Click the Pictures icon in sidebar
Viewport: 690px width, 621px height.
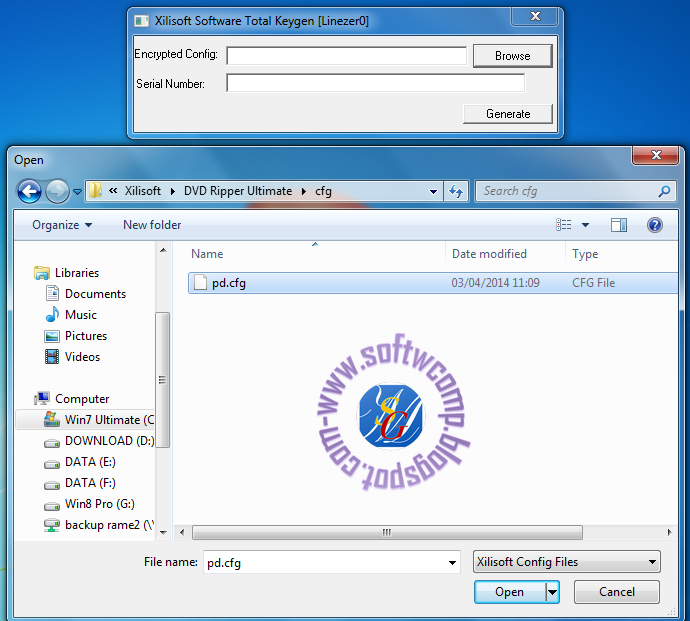point(52,336)
